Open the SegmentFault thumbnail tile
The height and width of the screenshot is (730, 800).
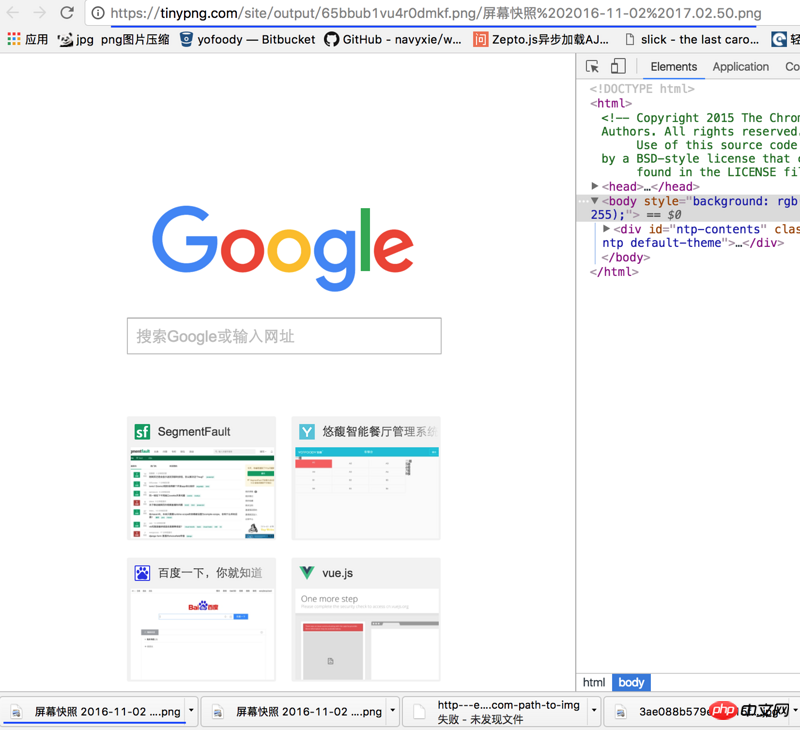202,478
